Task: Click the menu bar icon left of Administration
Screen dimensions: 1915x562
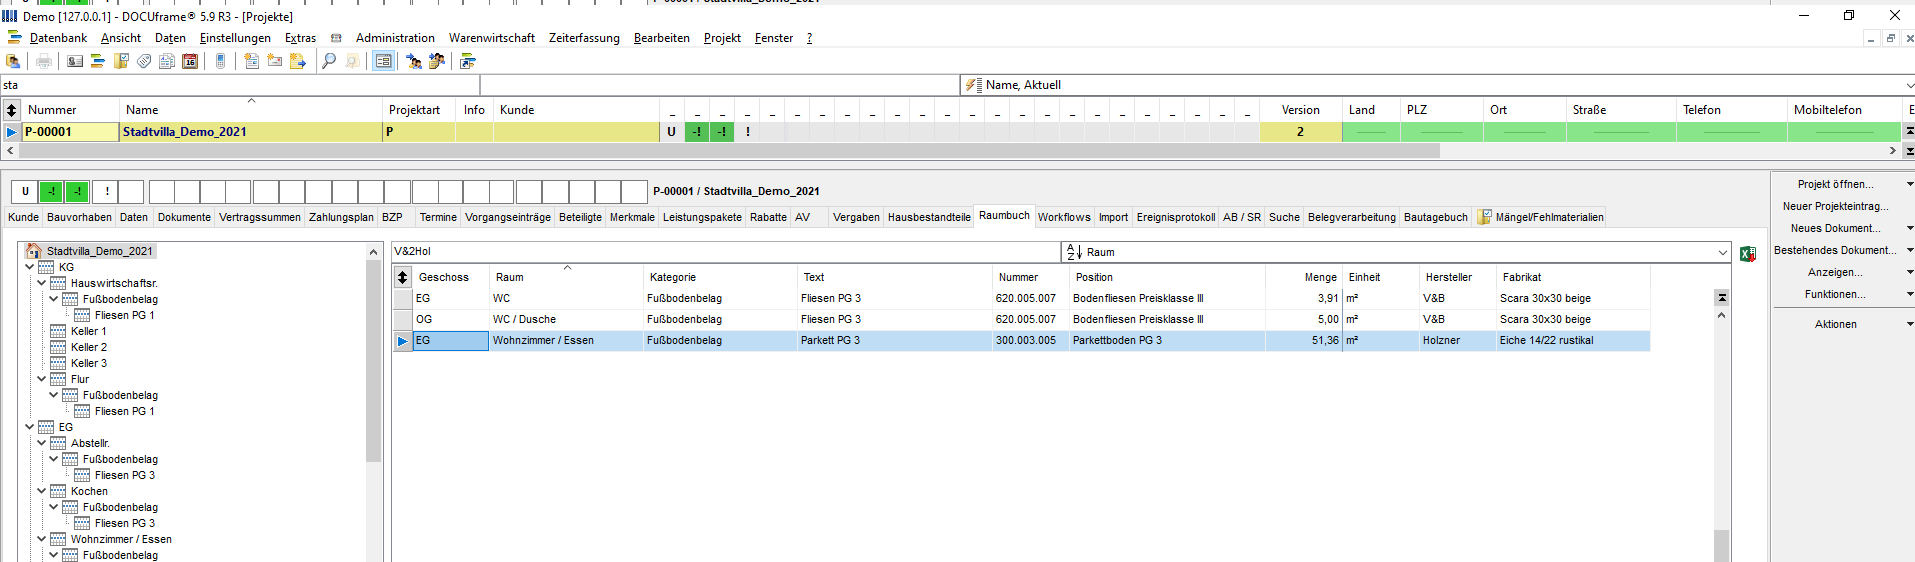Action: (x=336, y=38)
